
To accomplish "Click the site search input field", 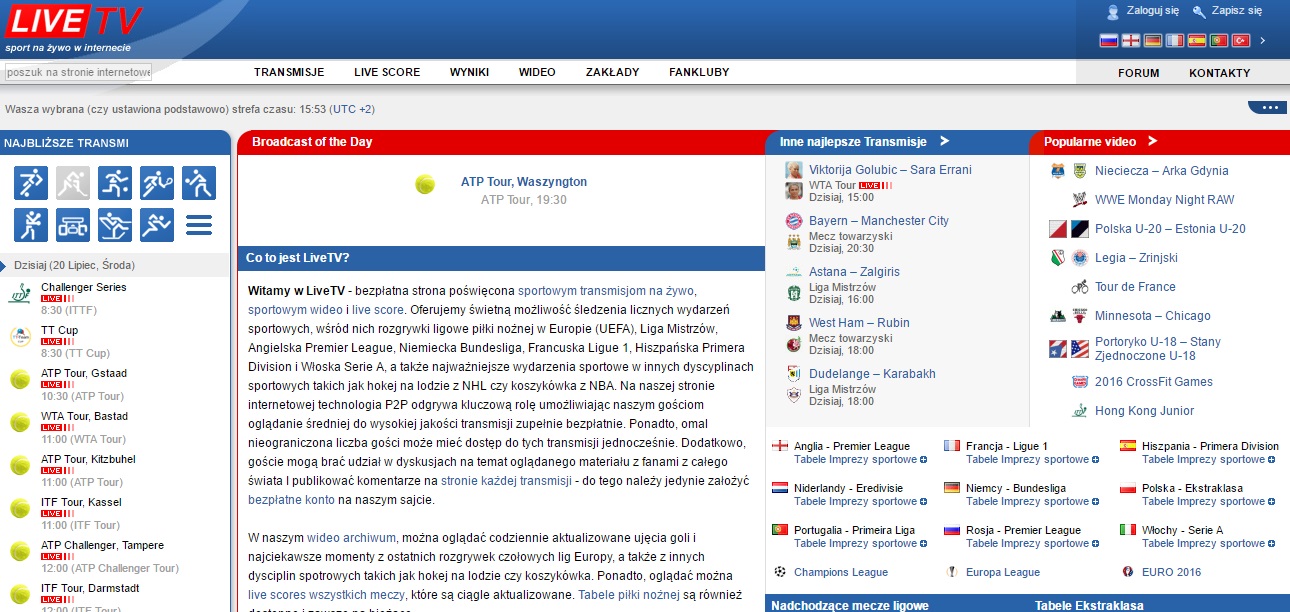I will click(78, 72).
